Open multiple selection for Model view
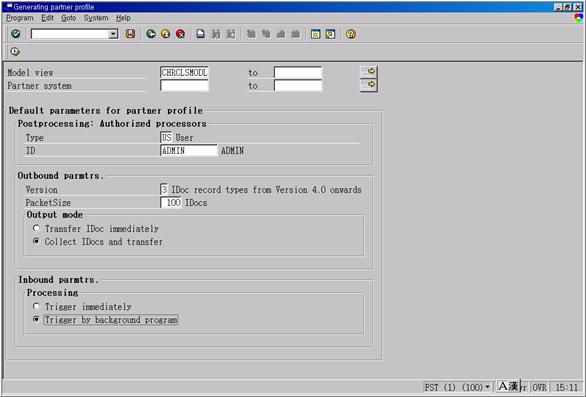Viewport: 586px width, 397px height. (x=369, y=72)
